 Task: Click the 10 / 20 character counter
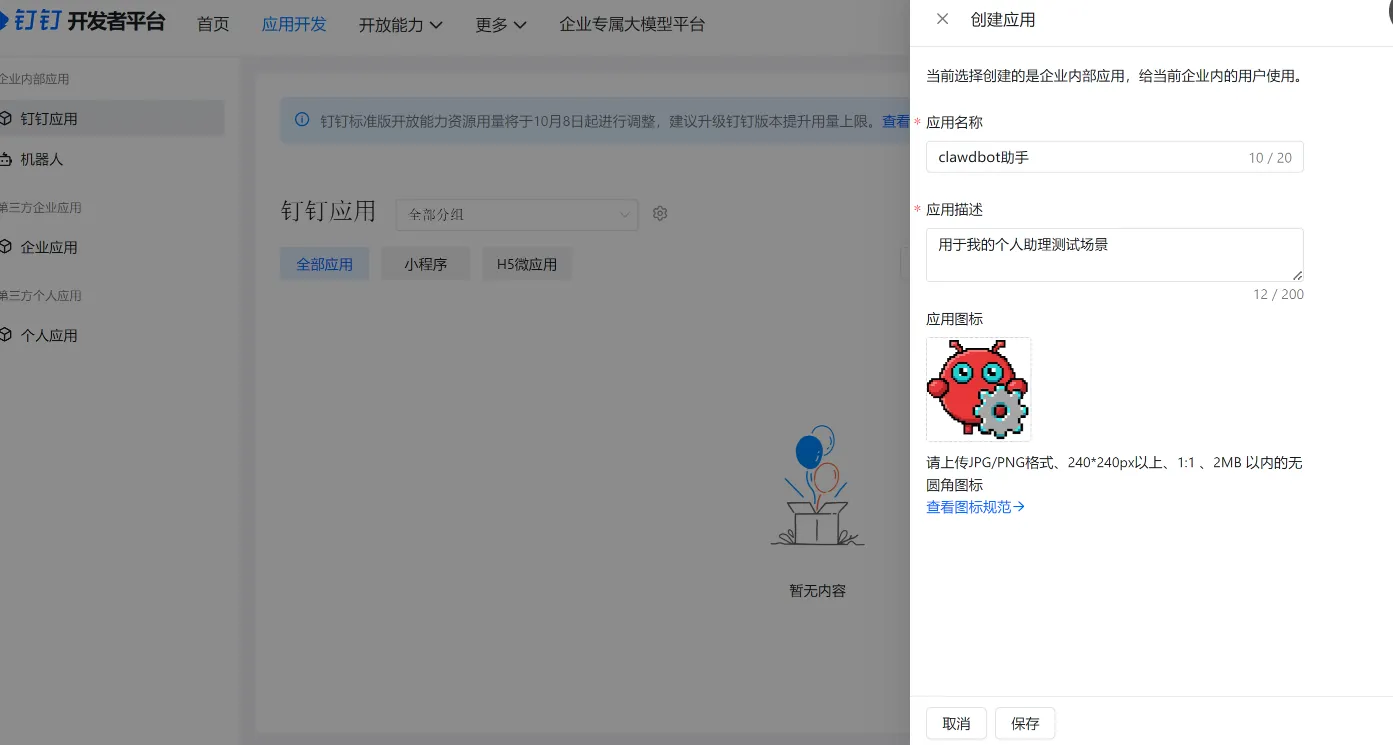pyautogui.click(x=1270, y=158)
